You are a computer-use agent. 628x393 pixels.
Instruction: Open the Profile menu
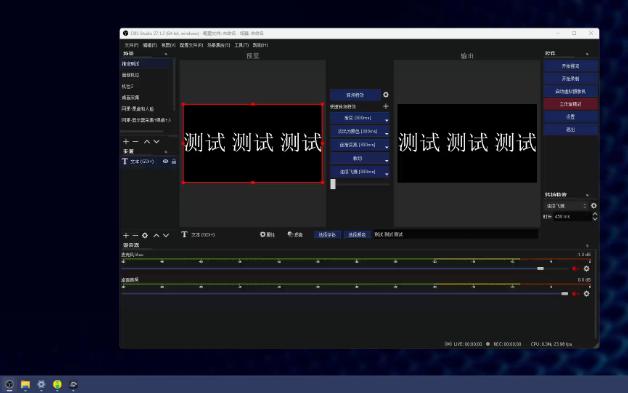tap(191, 45)
